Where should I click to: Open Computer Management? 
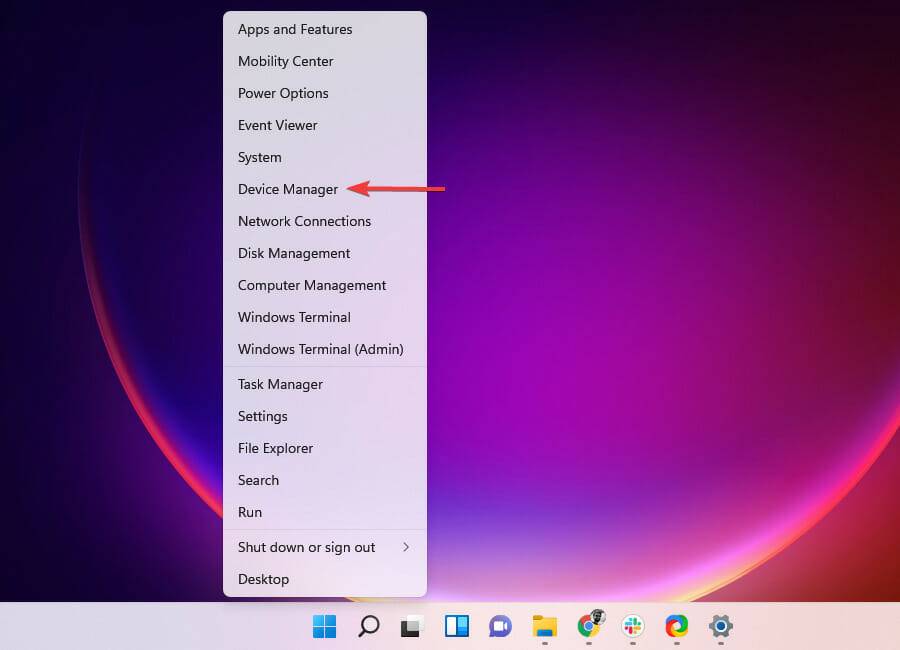tap(325, 285)
